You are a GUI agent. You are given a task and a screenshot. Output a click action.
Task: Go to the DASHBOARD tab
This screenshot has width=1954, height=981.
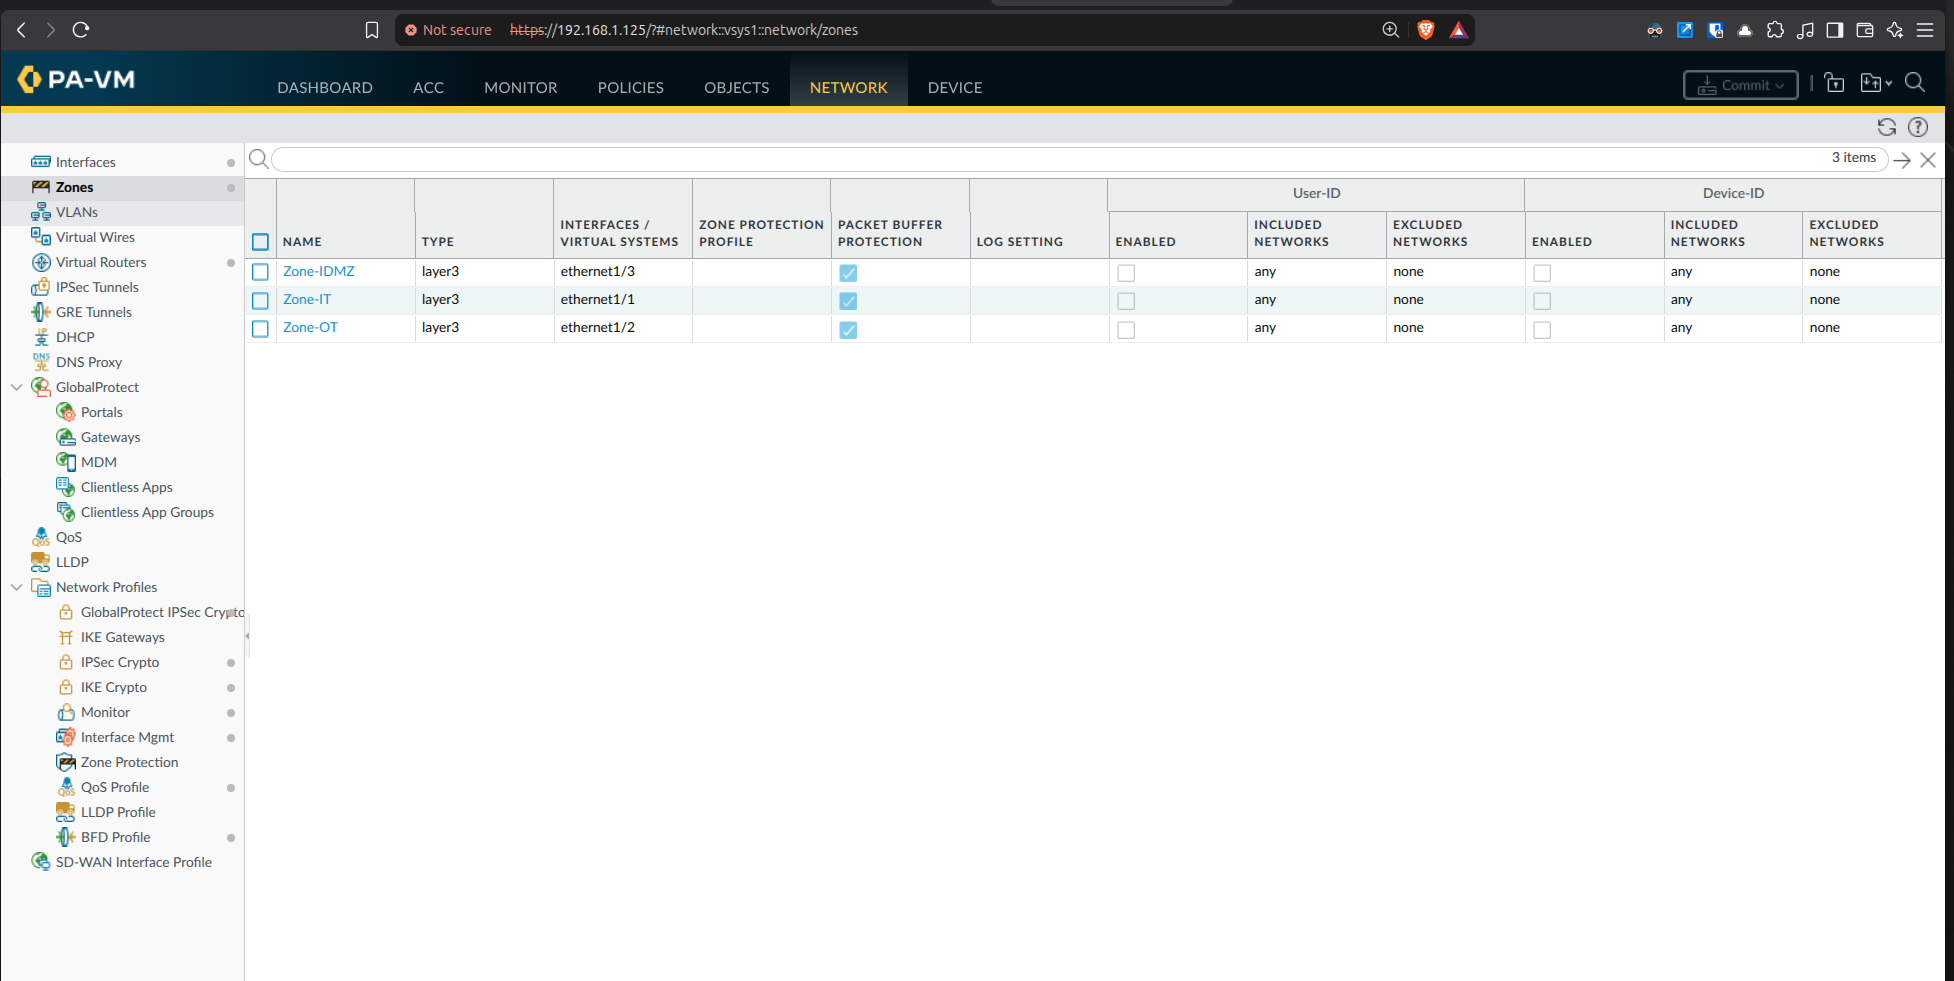[x=325, y=87]
